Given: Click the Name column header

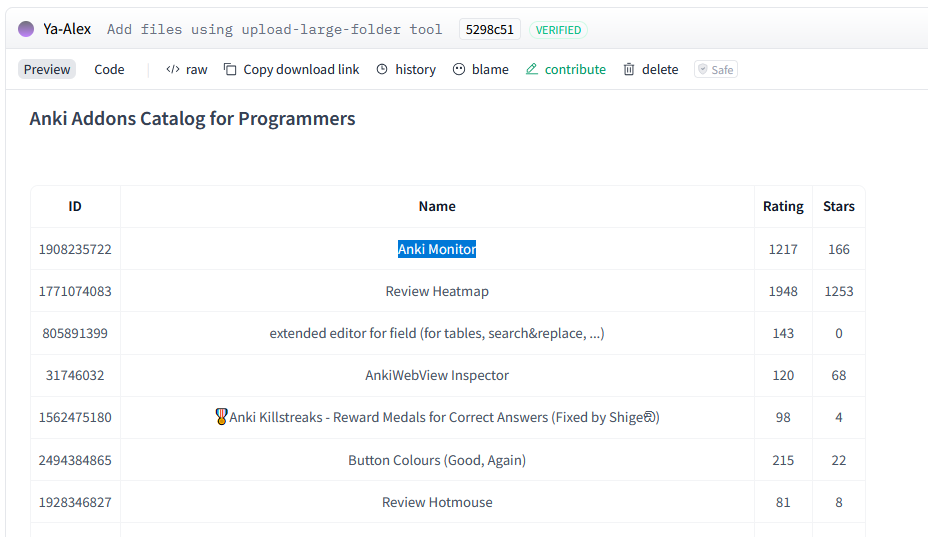Looking at the screenshot, I should 437,206.
